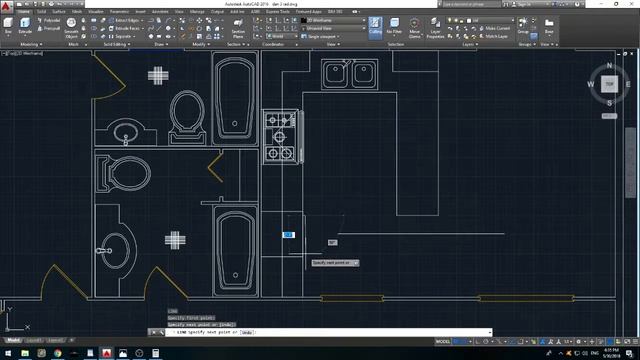Click the Undo option in command line
640x360 pixels.
pos(247,332)
